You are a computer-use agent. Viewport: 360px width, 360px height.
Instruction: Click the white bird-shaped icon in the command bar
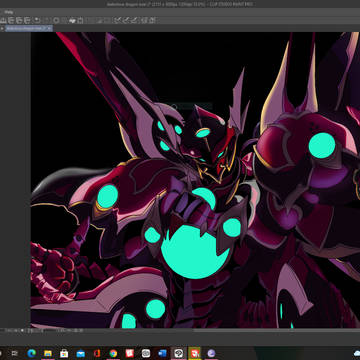point(72,21)
